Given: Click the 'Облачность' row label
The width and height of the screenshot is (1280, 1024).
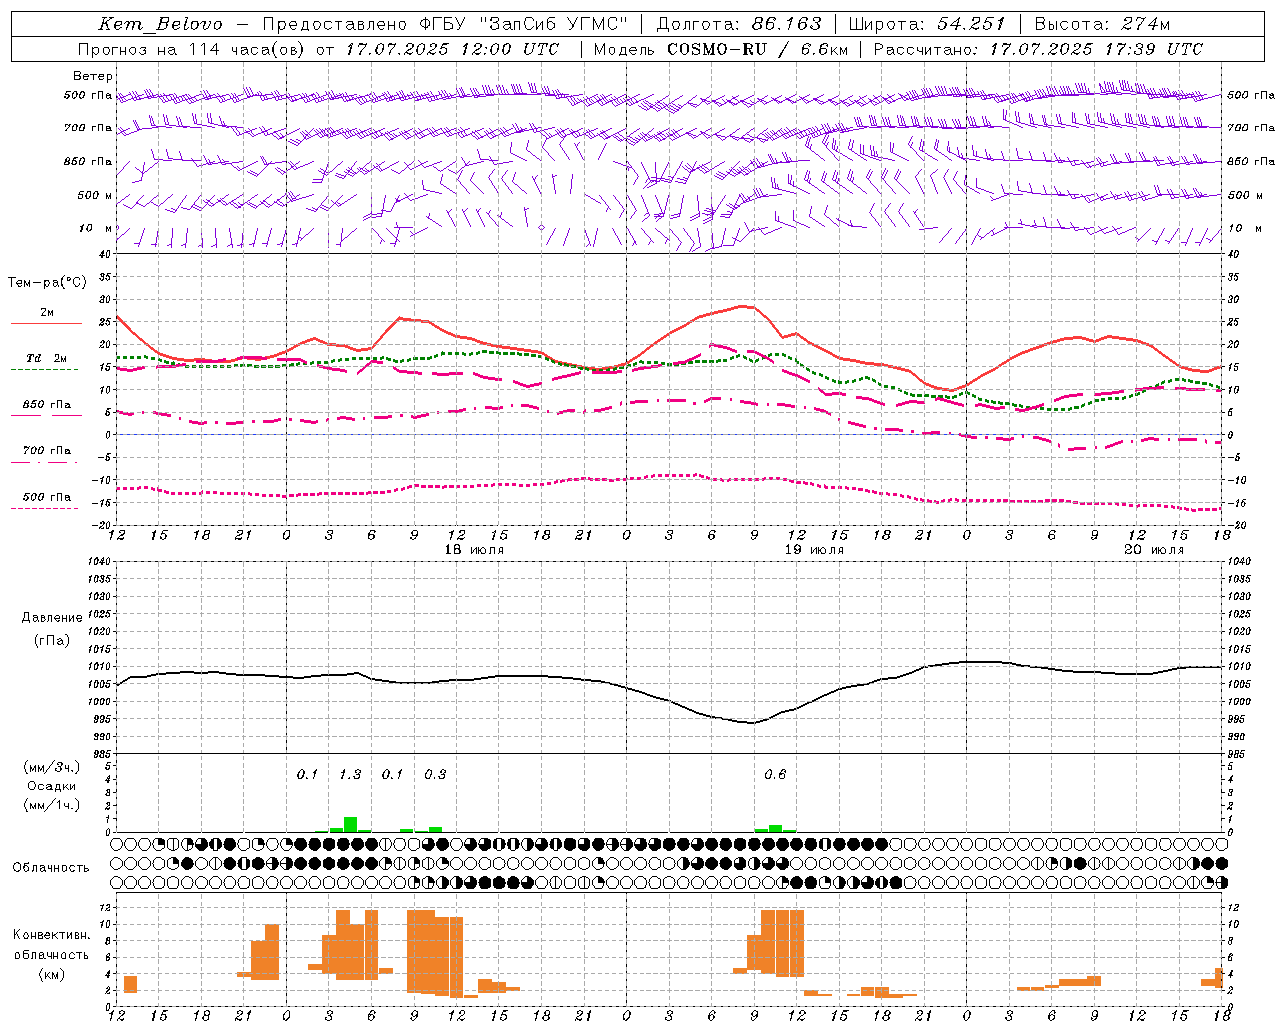Looking at the screenshot, I should (x=51, y=868).
